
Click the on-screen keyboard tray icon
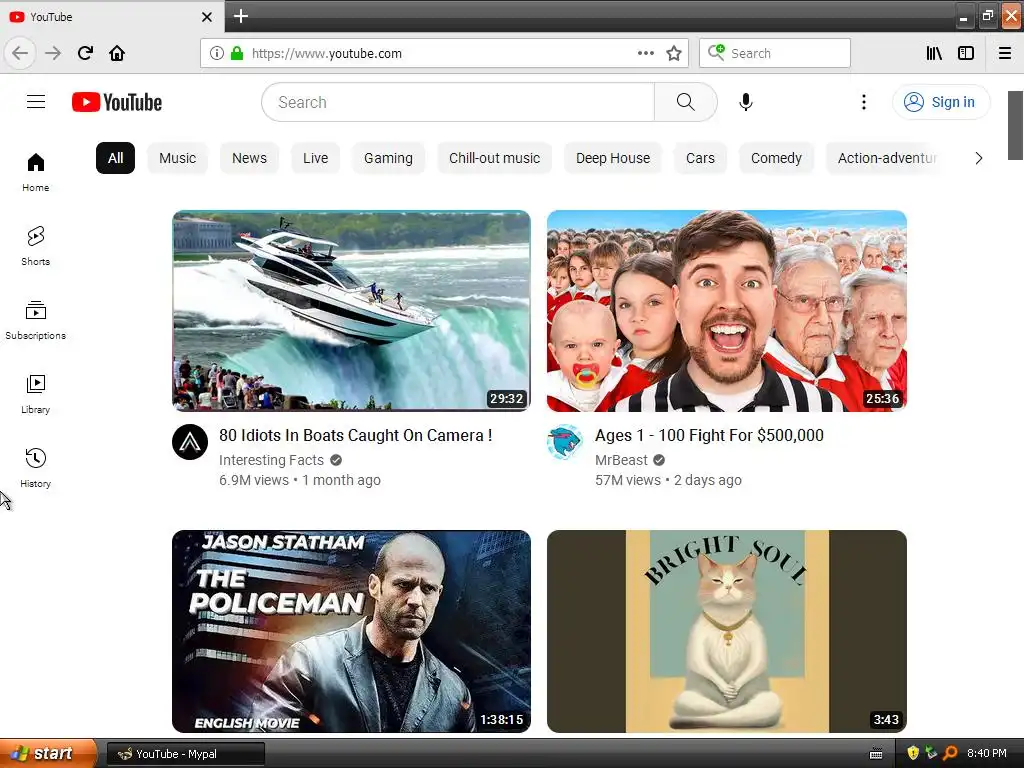pyautogui.click(x=876, y=754)
